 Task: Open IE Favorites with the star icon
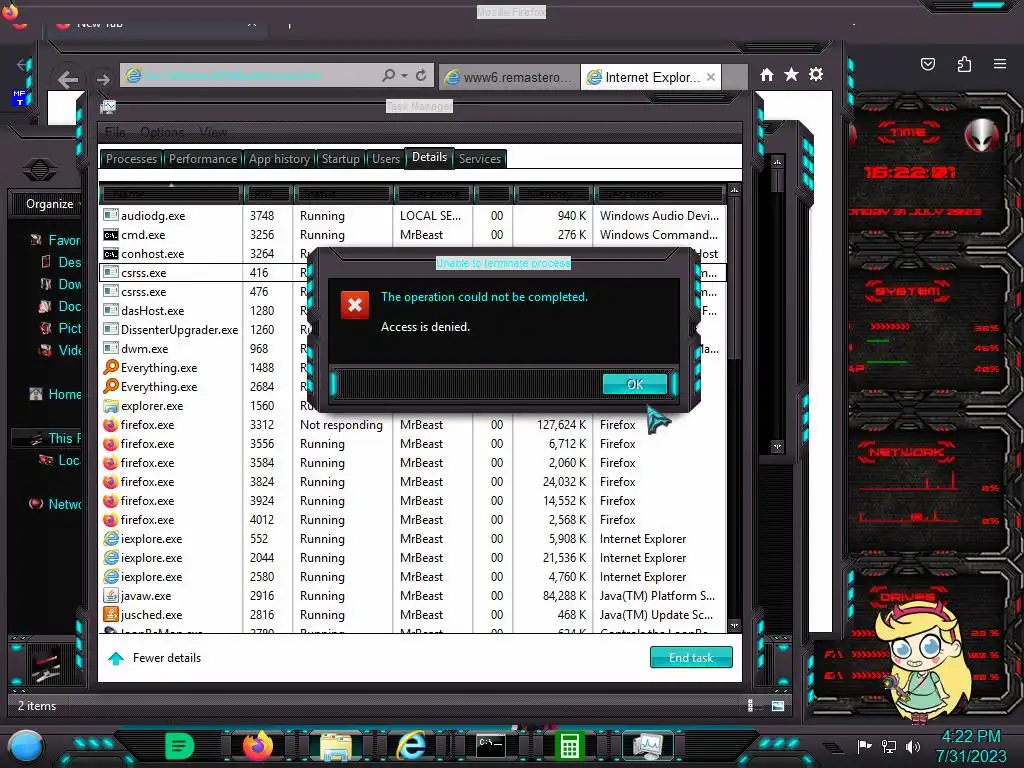pyautogui.click(x=792, y=74)
